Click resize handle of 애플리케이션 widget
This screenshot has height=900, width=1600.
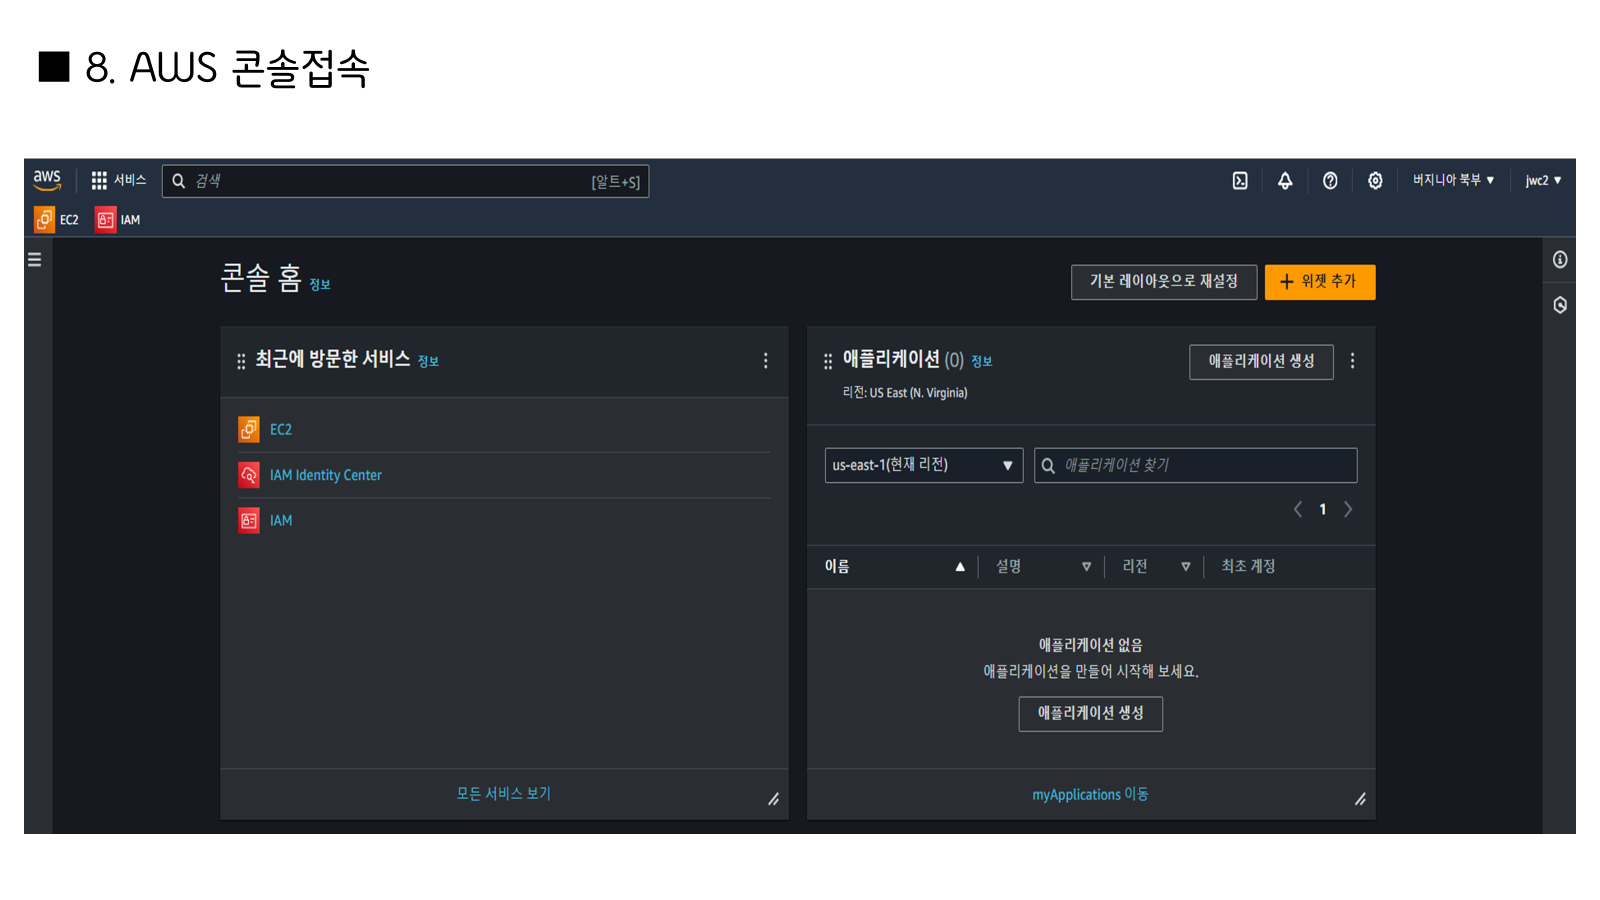(x=1360, y=799)
